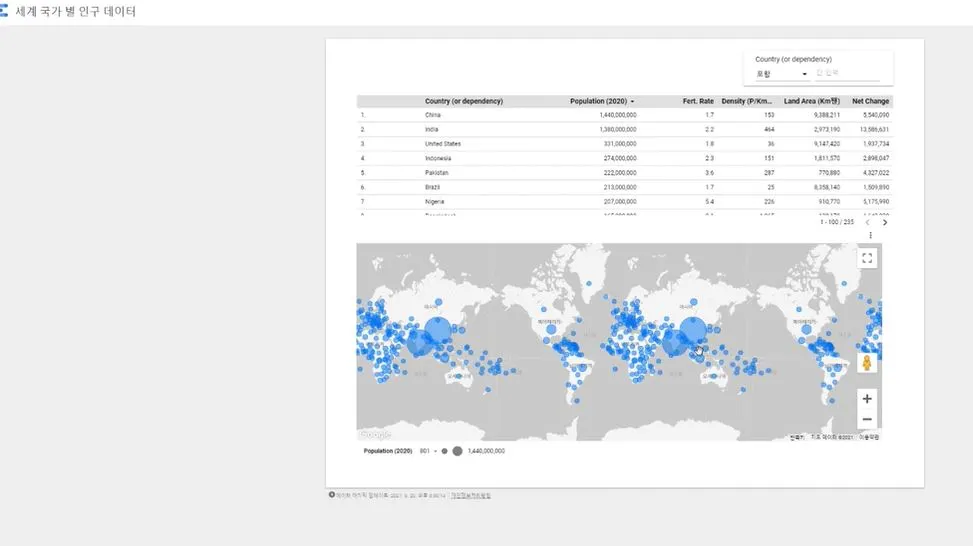The width and height of the screenshot is (973, 546).
Task: Click the data last updated info icon
Action: pyautogui.click(x=331, y=495)
